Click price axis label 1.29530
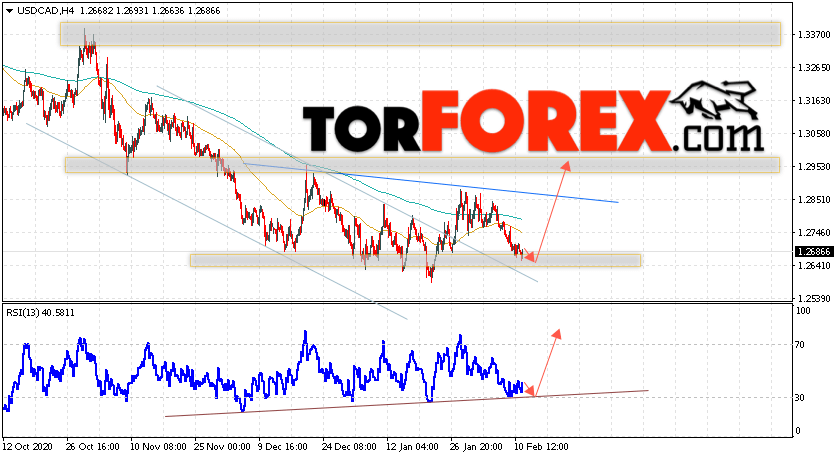The width and height of the screenshot is (838, 458). point(814,167)
